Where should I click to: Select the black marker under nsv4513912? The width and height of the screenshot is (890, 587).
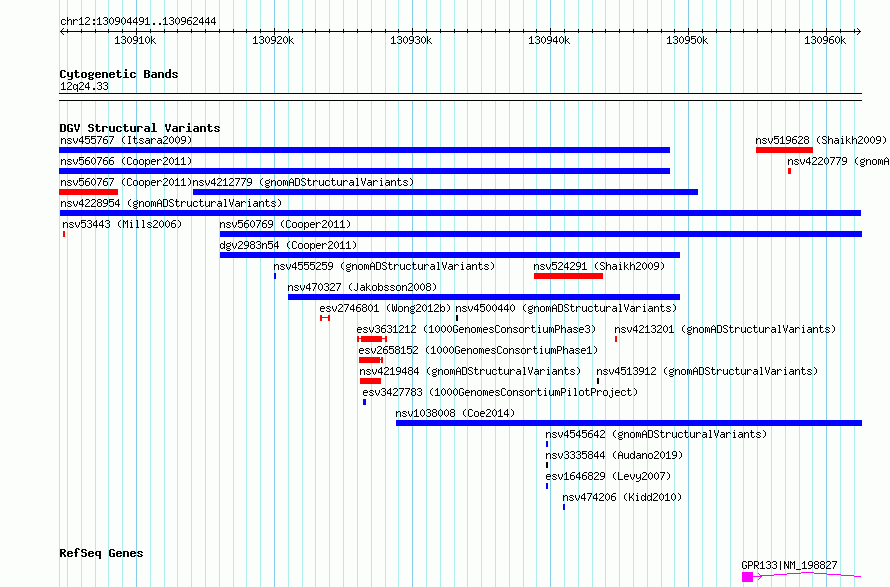tap(598, 381)
